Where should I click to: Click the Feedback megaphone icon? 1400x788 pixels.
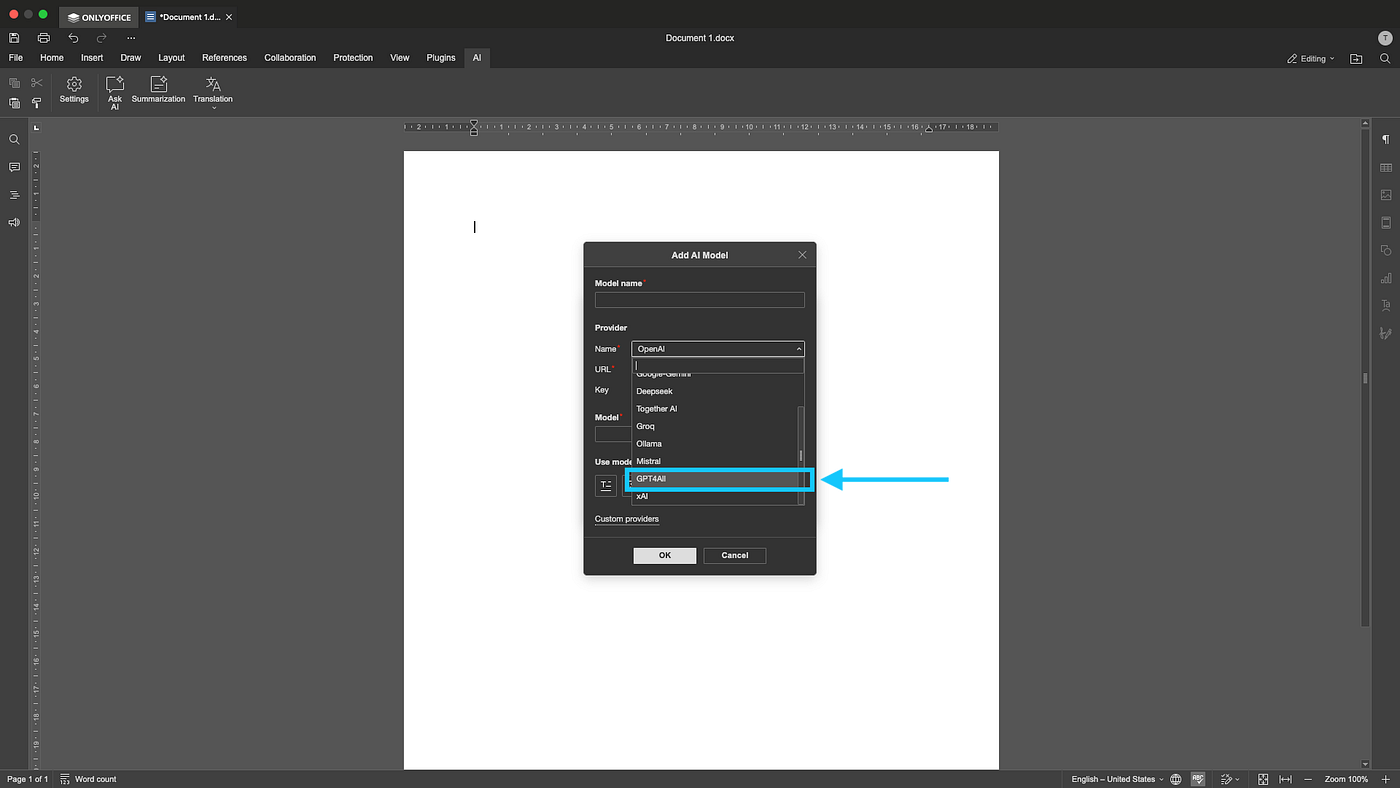(14, 222)
